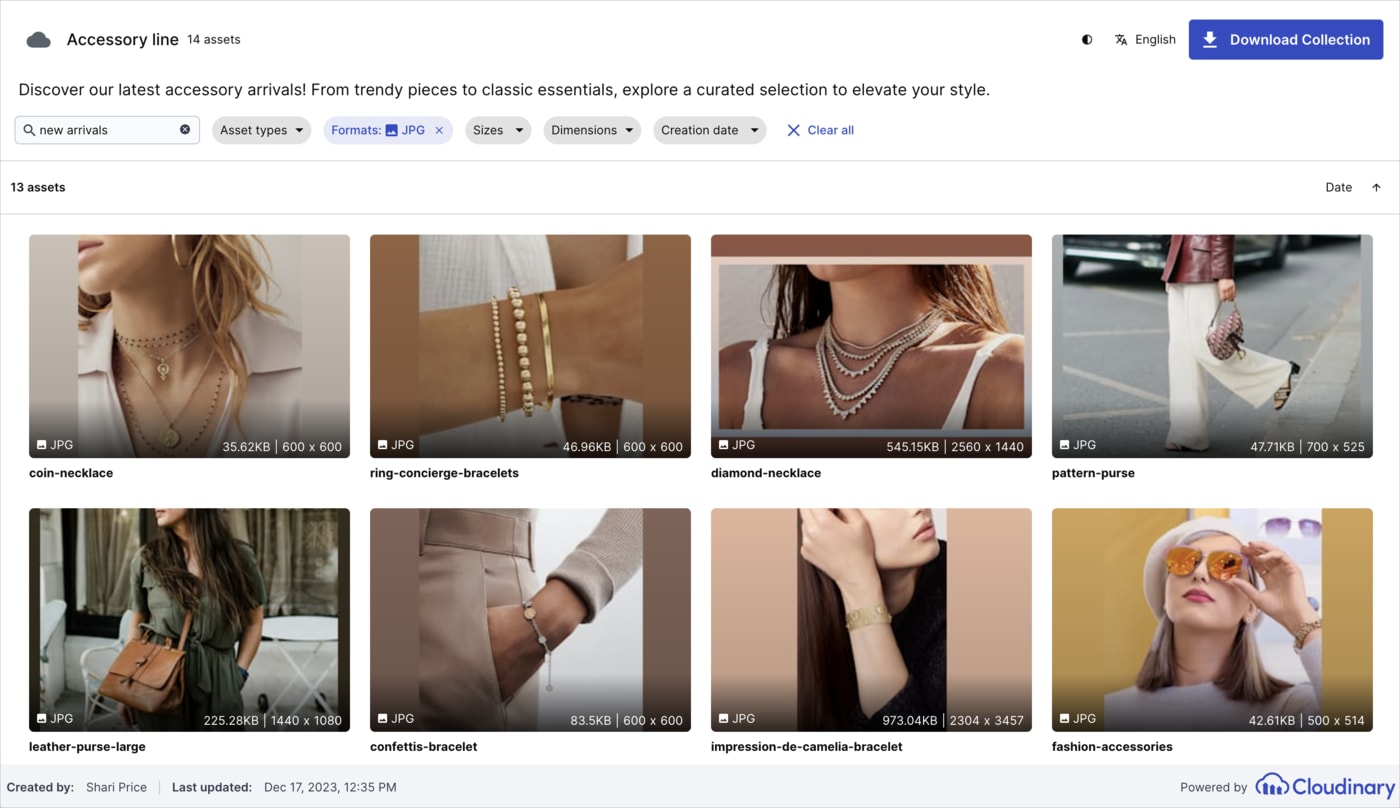Click the coin-necklace file name
The image size is (1400, 808).
[71, 473]
